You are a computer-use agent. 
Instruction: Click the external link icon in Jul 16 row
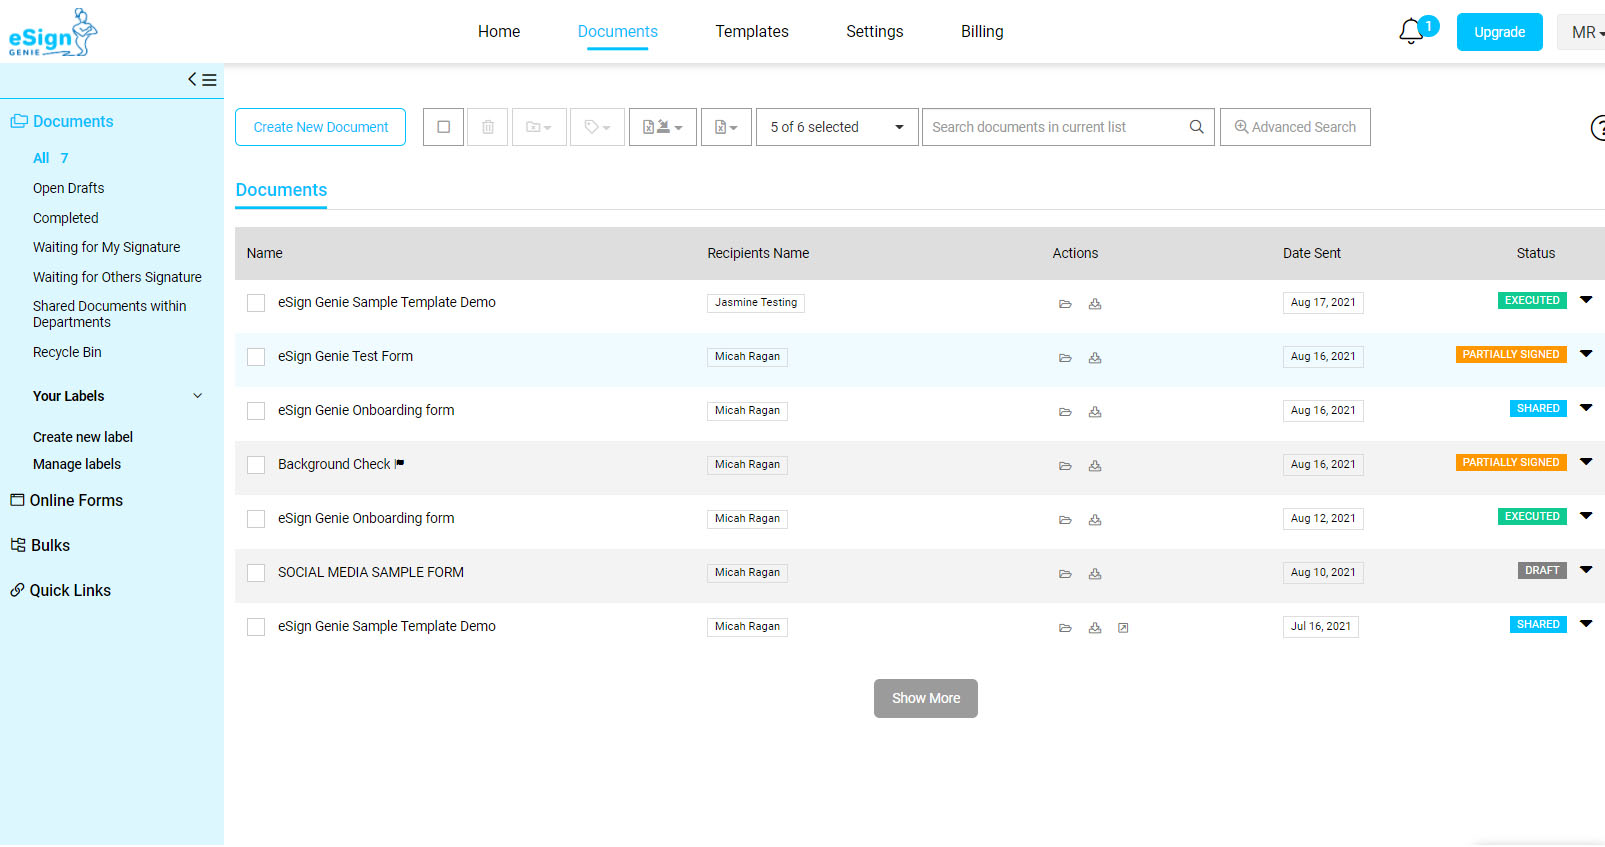coord(1123,628)
